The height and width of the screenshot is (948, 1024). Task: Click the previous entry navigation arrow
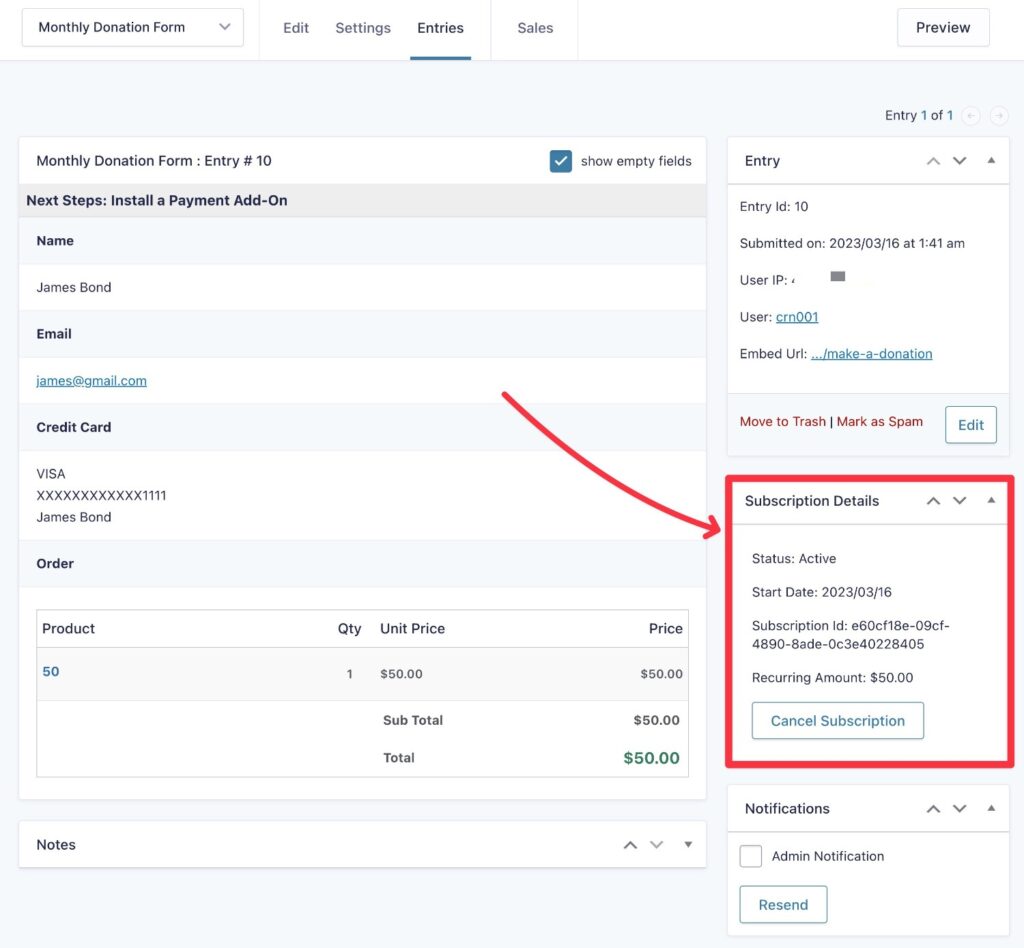[x=970, y=115]
